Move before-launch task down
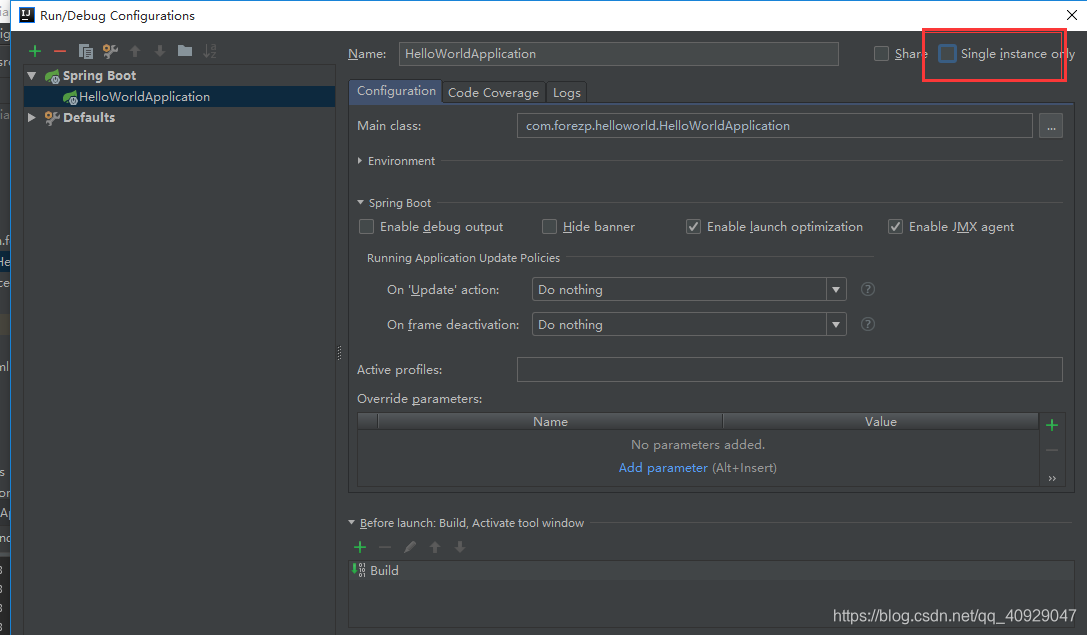The image size is (1087, 635). click(x=460, y=547)
